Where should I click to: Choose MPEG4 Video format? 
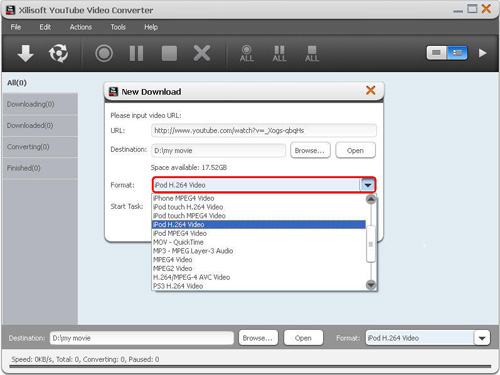tap(259, 260)
